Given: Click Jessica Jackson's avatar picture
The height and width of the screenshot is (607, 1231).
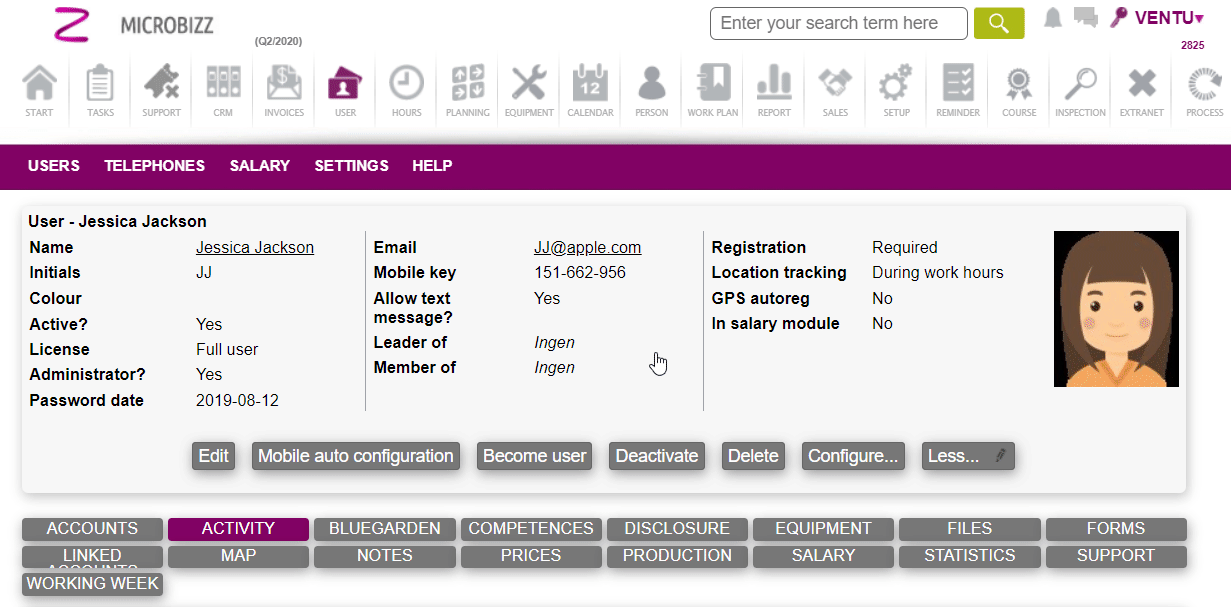Looking at the screenshot, I should pos(1116,309).
